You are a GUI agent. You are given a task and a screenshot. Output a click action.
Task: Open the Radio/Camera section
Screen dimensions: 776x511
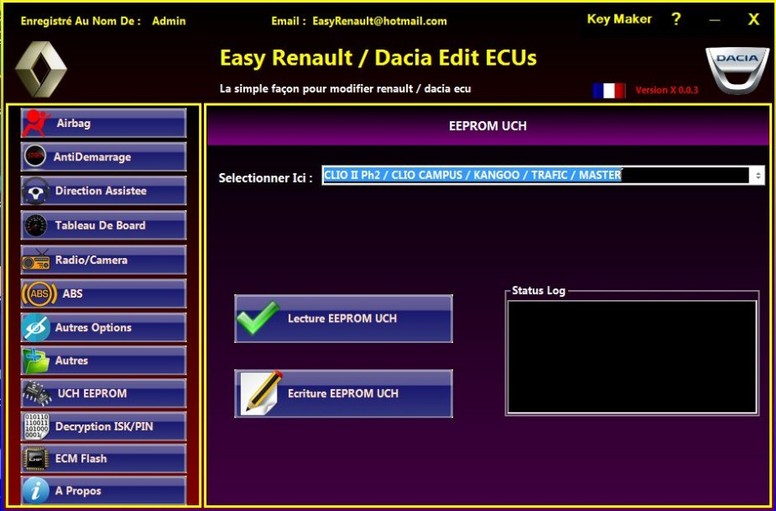pyautogui.click(x=103, y=260)
